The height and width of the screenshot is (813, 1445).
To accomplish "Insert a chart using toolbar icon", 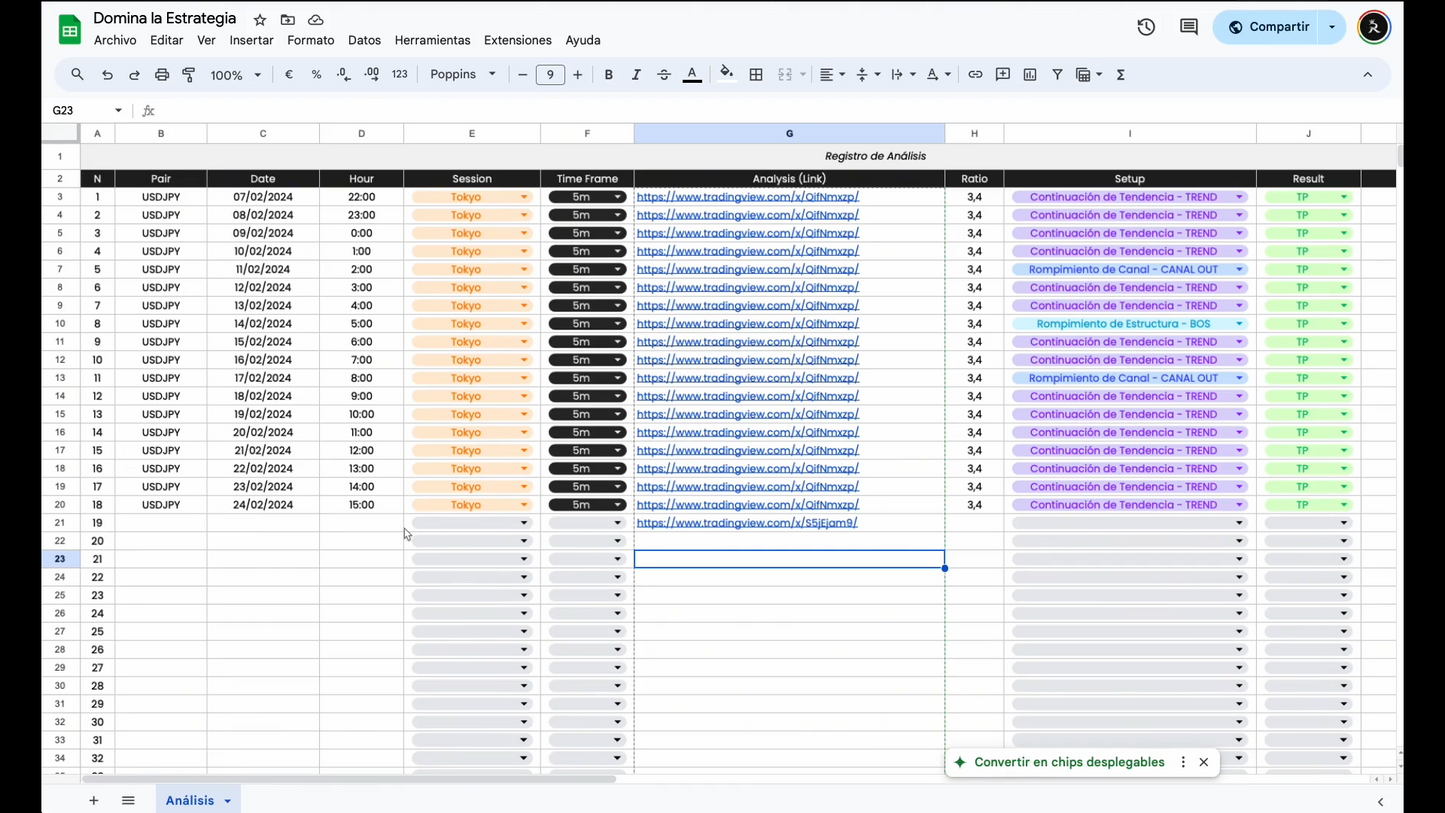I will point(1030,75).
